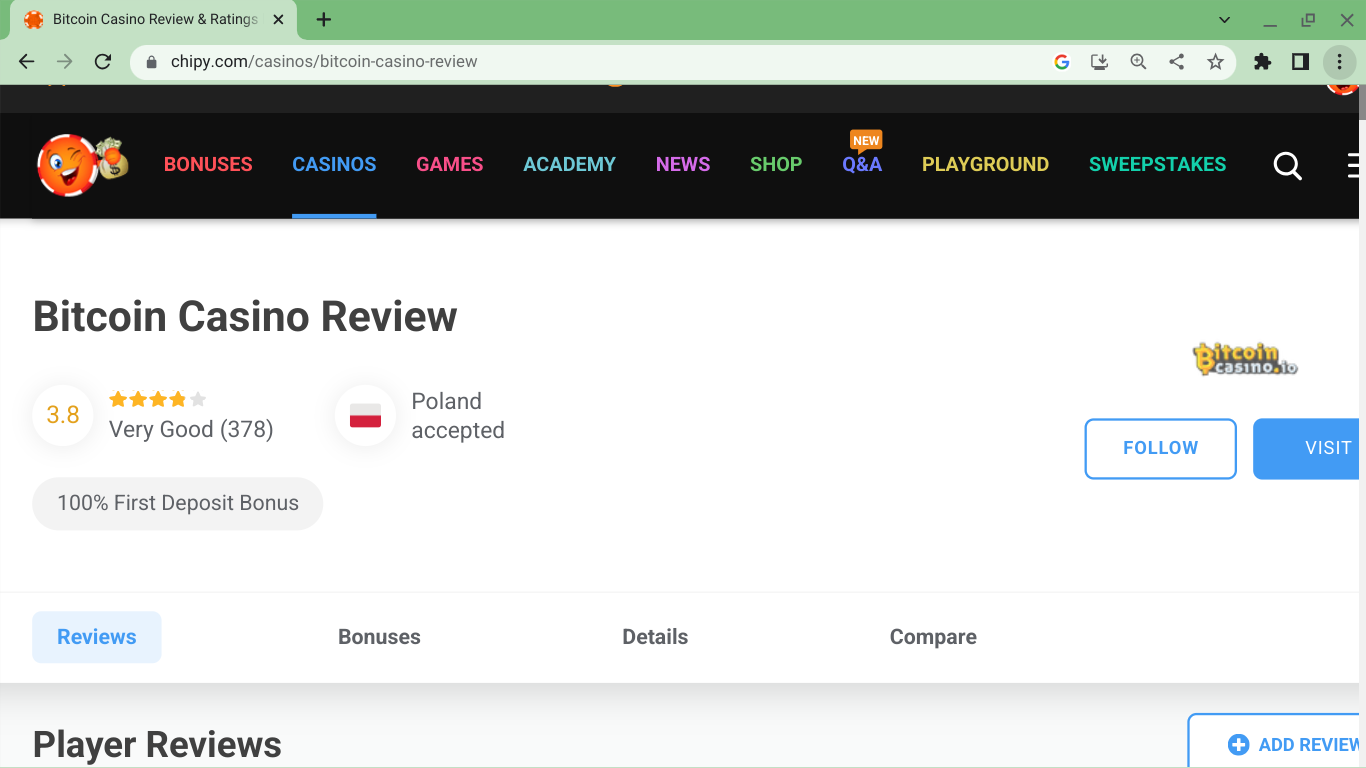Switch to the Bonuses tab below review
This screenshot has width=1366, height=768.
(x=379, y=637)
